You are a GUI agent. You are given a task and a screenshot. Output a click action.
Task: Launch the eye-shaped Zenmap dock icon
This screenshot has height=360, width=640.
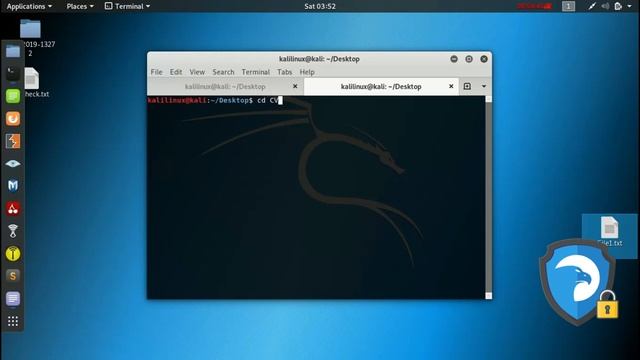pos(13,164)
